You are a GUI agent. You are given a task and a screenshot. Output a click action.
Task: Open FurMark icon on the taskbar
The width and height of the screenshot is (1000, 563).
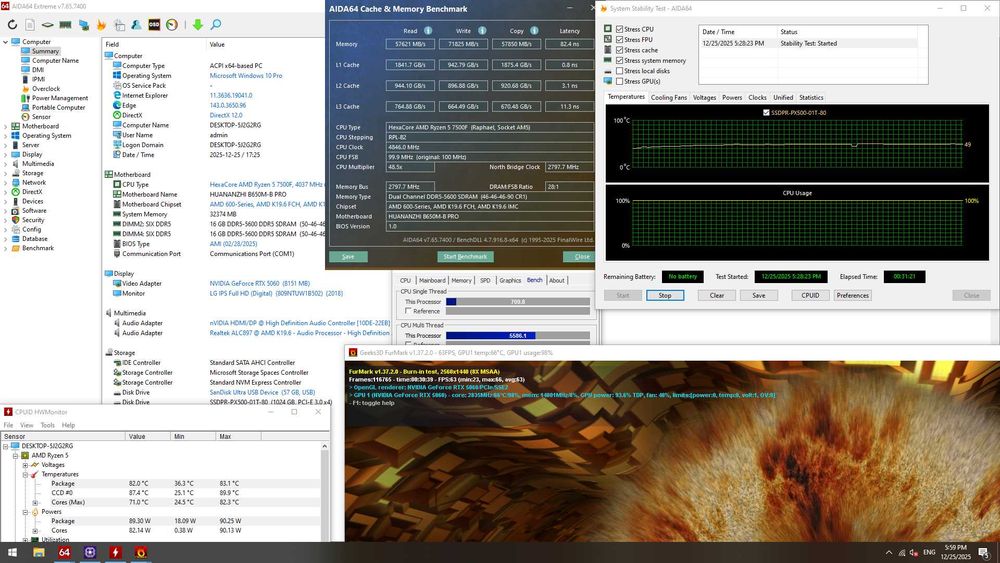[x=141, y=552]
